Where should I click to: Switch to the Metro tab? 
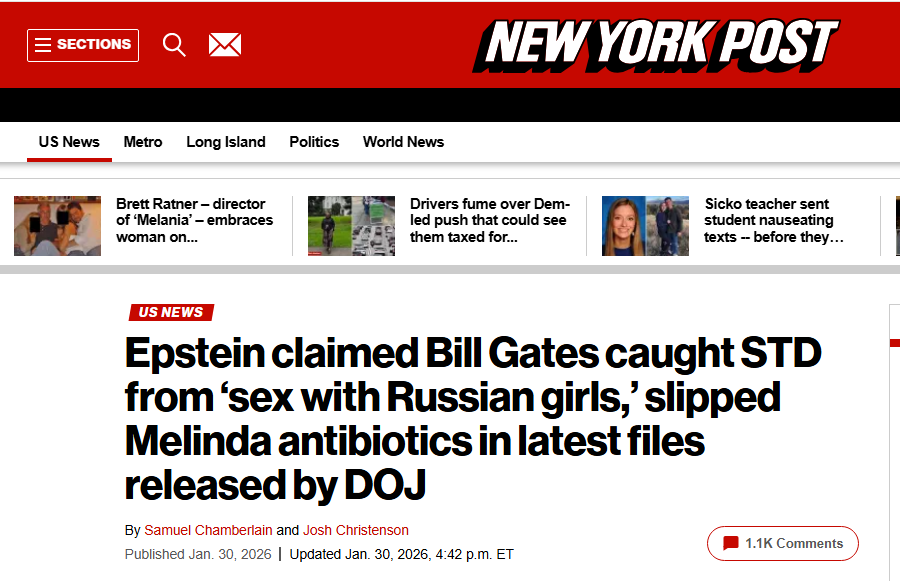click(143, 142)
